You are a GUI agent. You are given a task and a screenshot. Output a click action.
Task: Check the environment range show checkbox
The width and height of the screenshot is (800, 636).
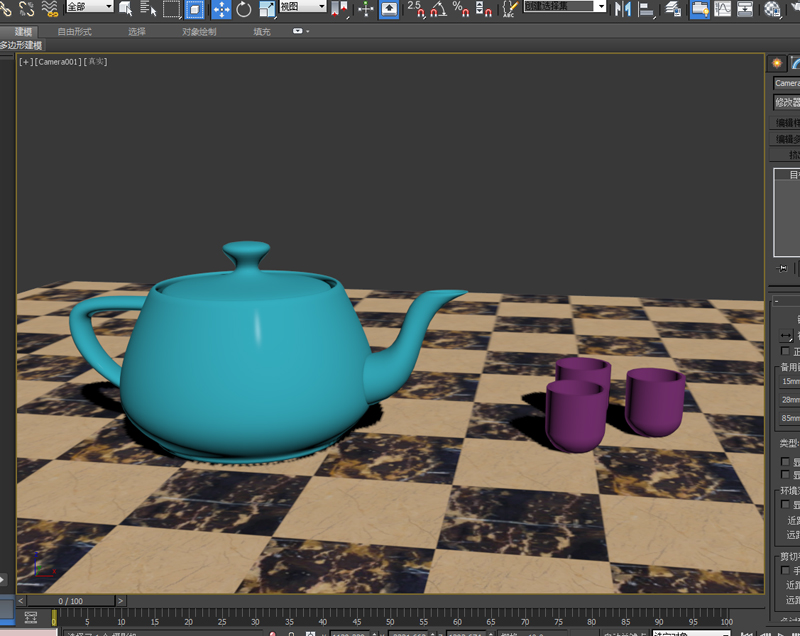(785, 505)
